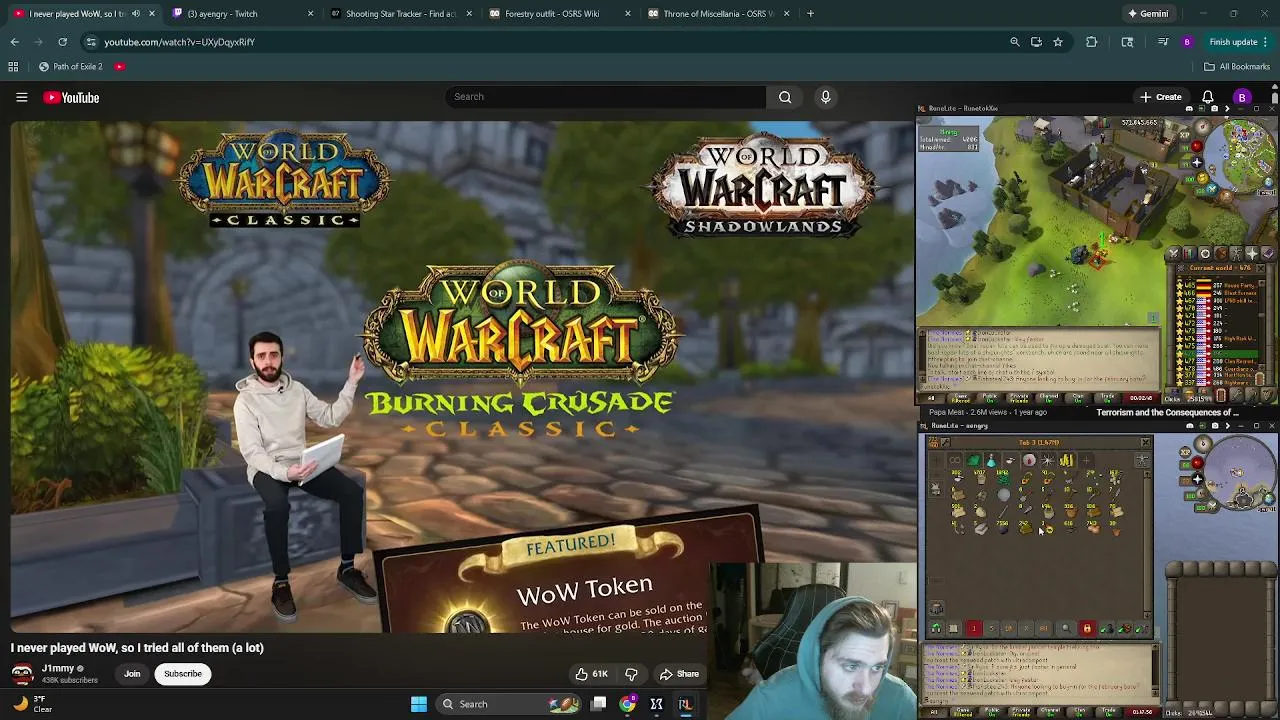
Task: Open the J1mmy channel link
Action: click(58, 669)
